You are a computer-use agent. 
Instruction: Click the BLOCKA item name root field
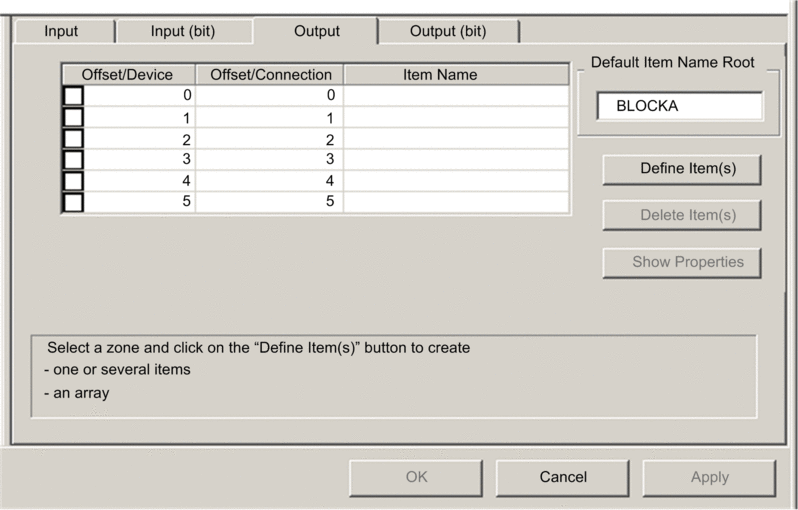tap(679, 105)
